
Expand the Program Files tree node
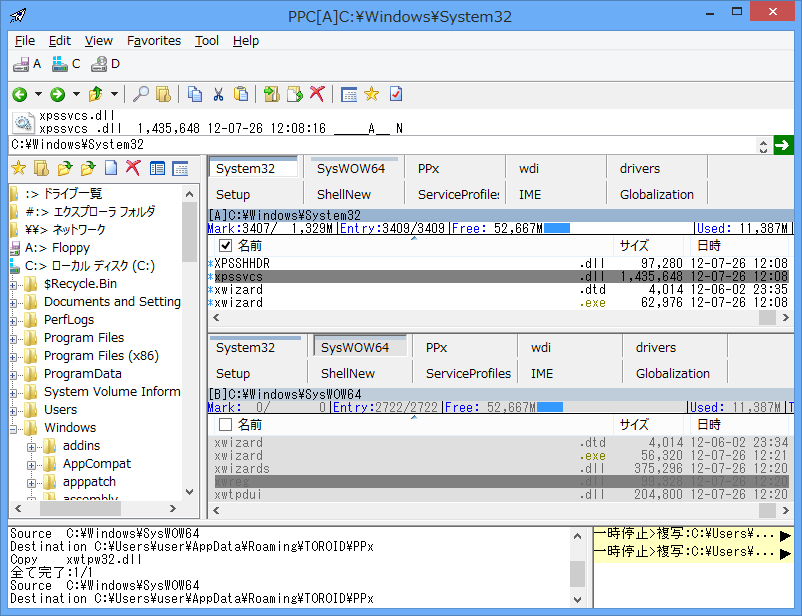[x=14, y=338]
